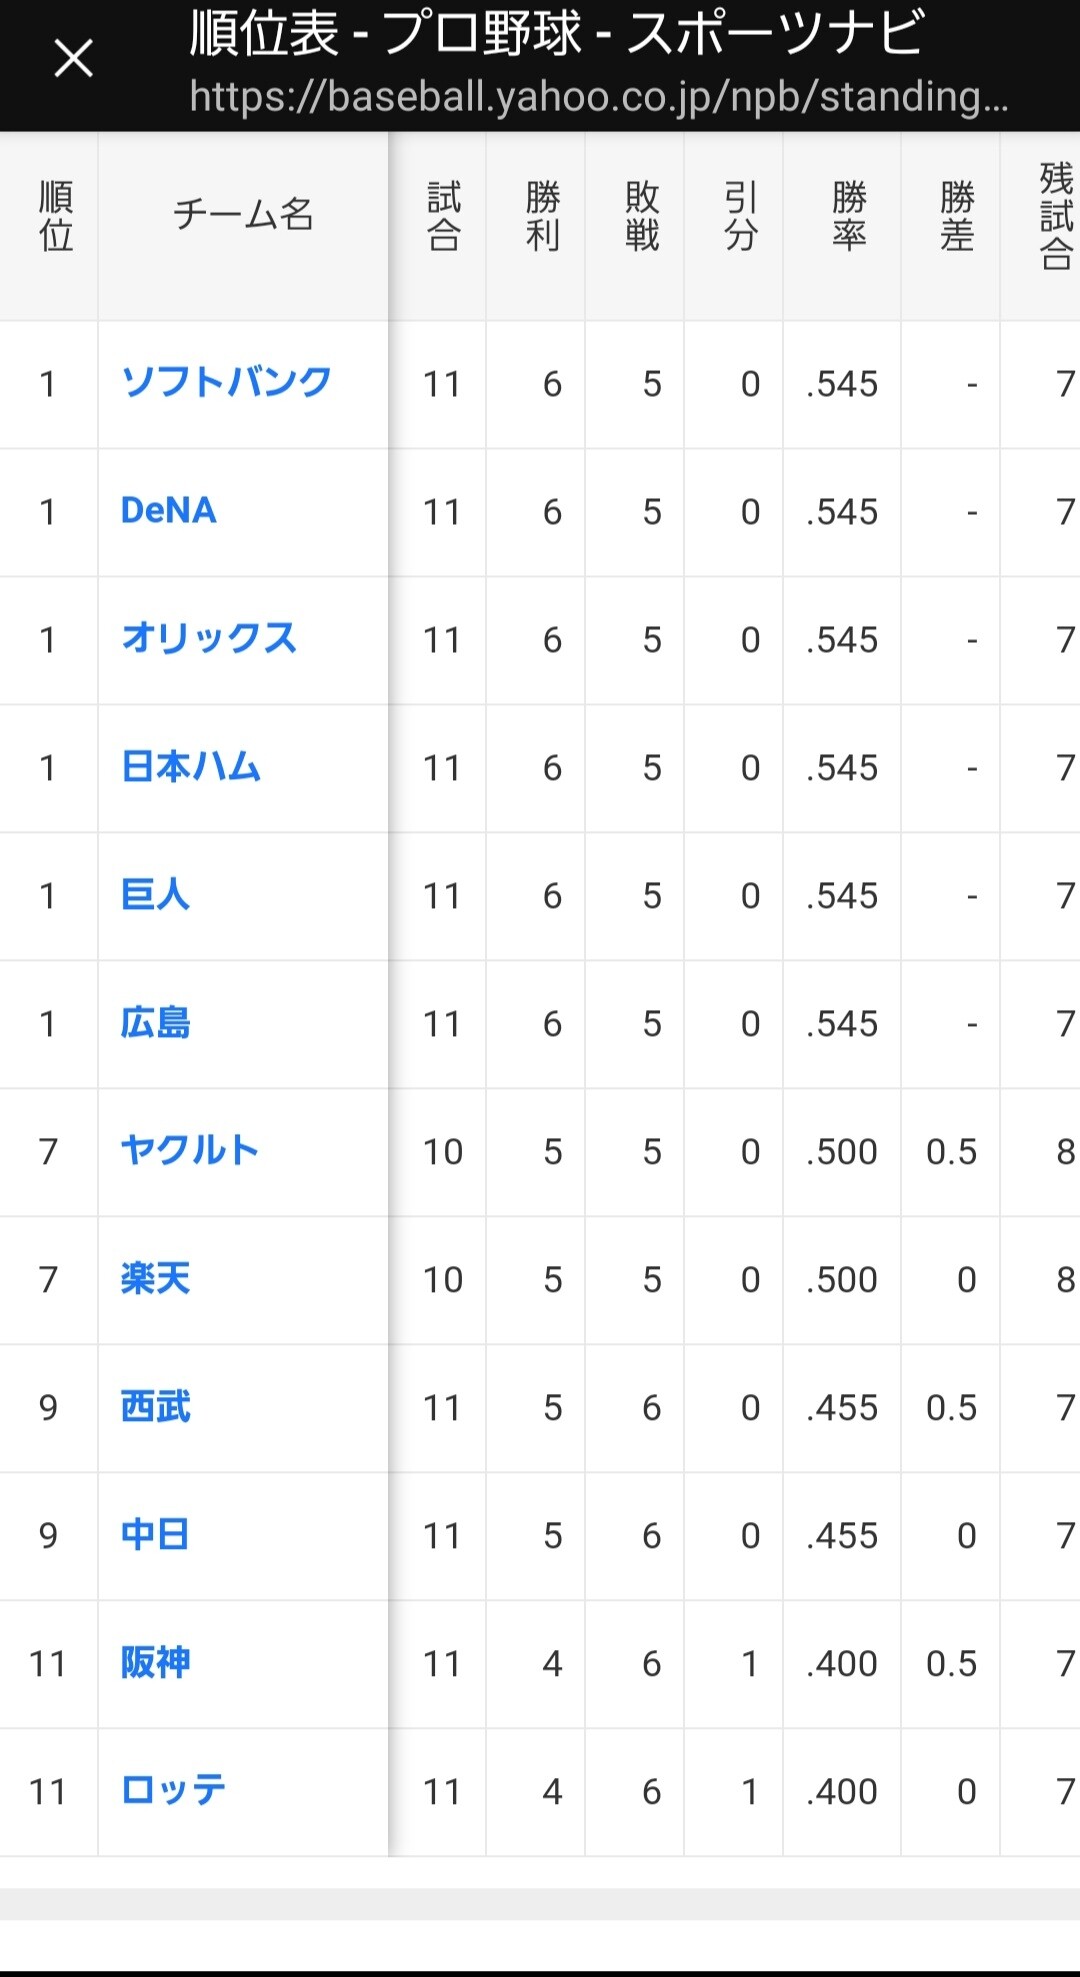Click the チーム名 column header
Image resolution: width=1080 pixels, height=1977 pixels.
(x=243, y=215)
